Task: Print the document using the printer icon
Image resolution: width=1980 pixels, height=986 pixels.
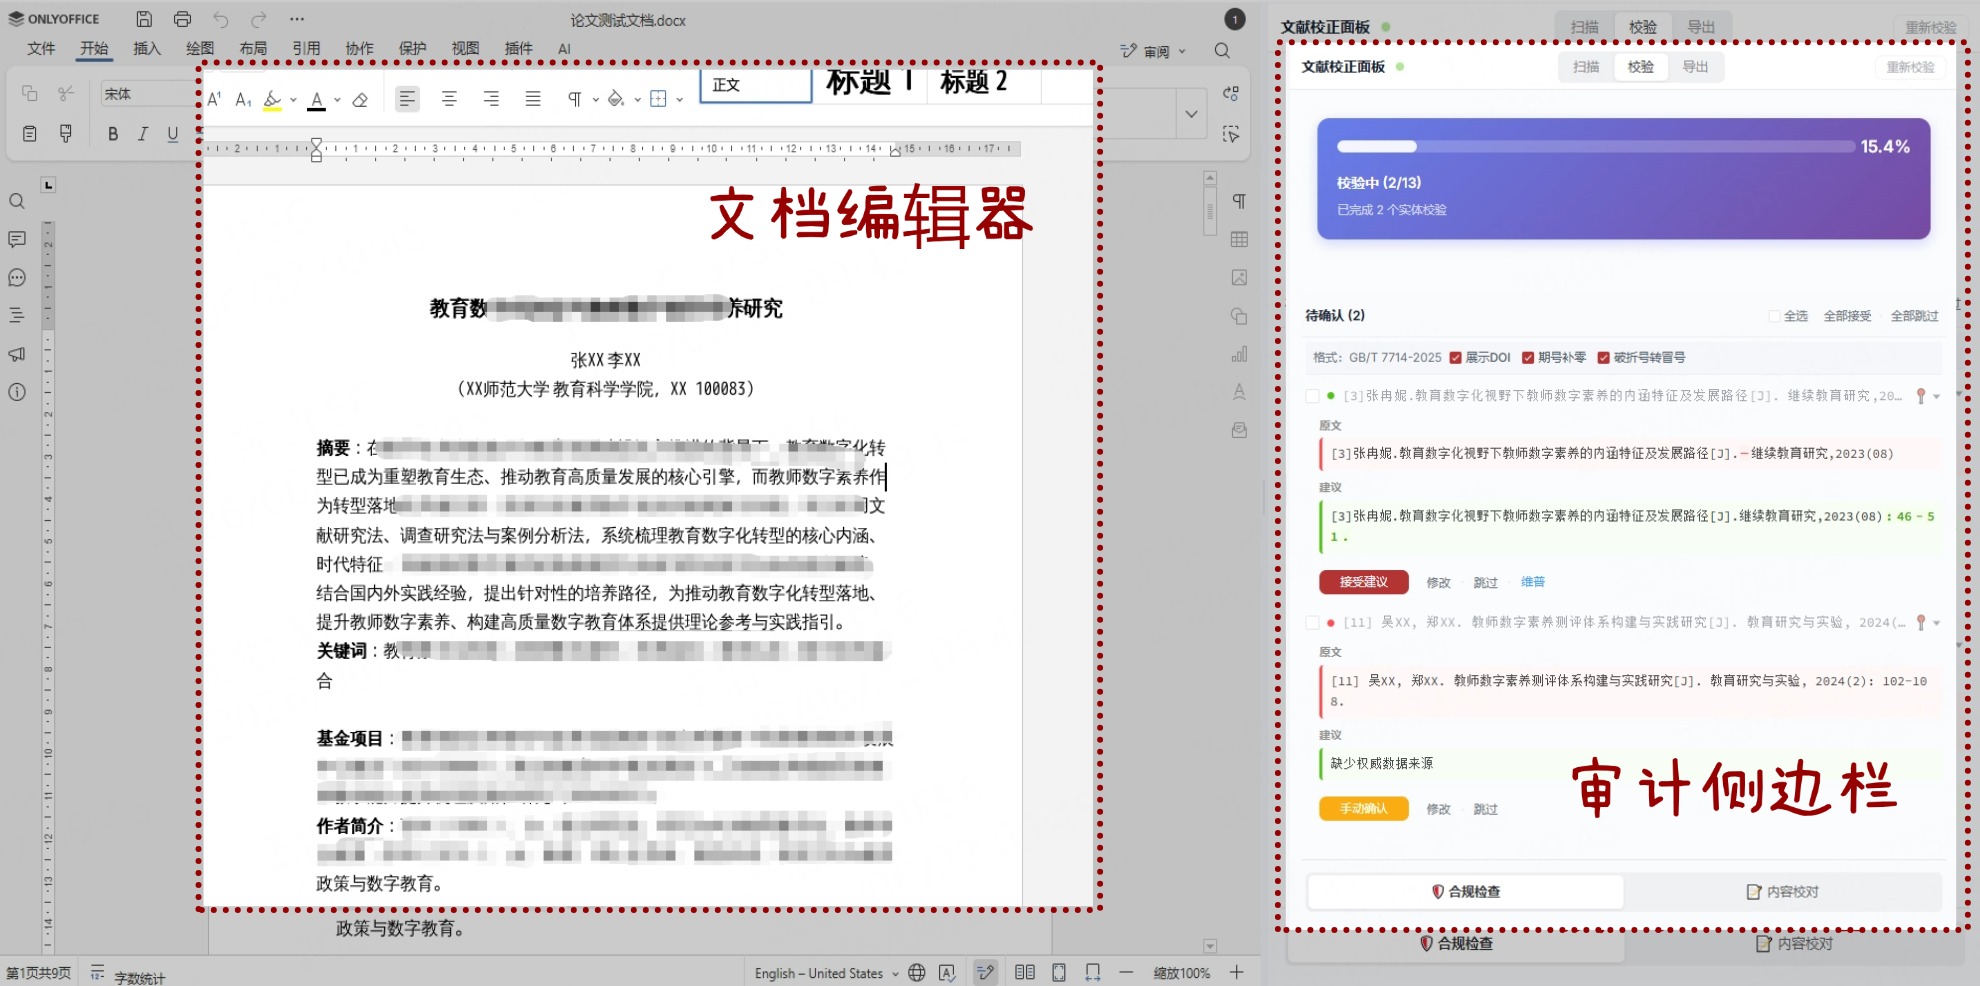Action: [182, 19]
